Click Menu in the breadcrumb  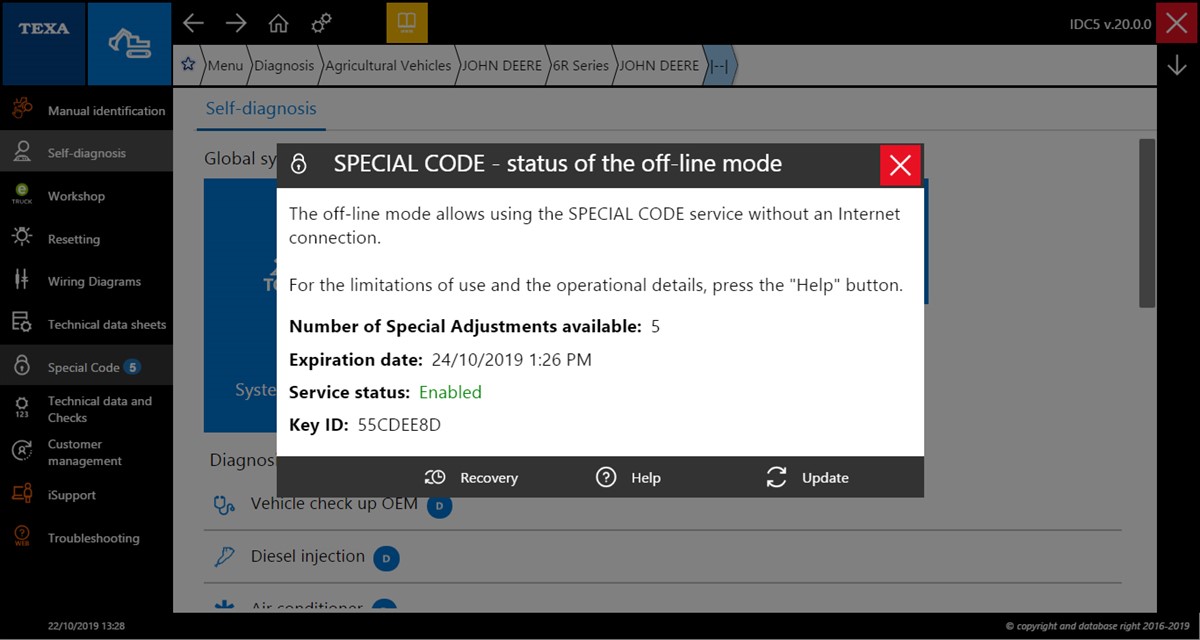click(225, 66)
